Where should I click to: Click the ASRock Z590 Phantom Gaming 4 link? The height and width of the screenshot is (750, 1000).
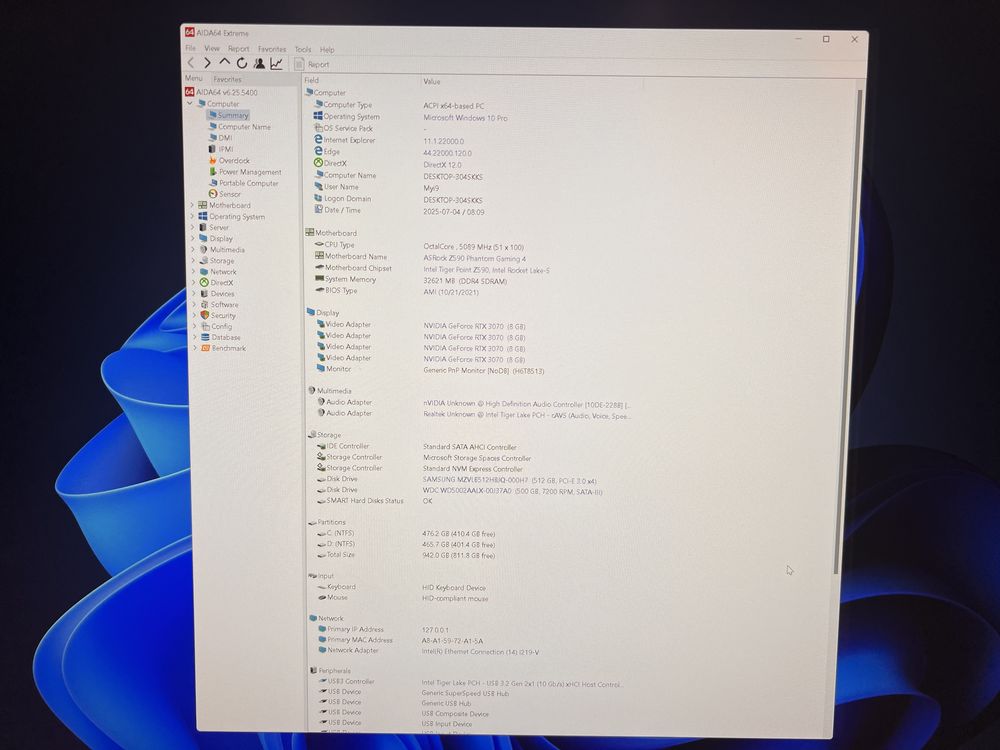474,258
